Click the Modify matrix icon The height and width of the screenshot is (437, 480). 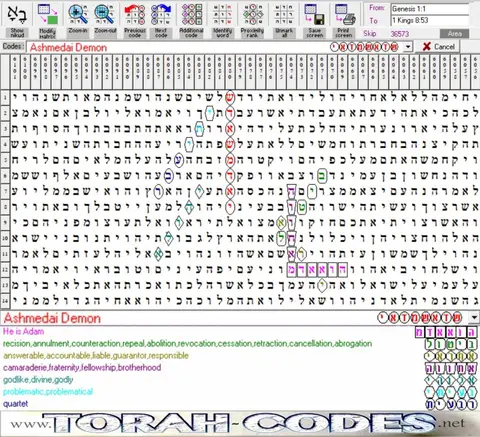pos(47,15)
